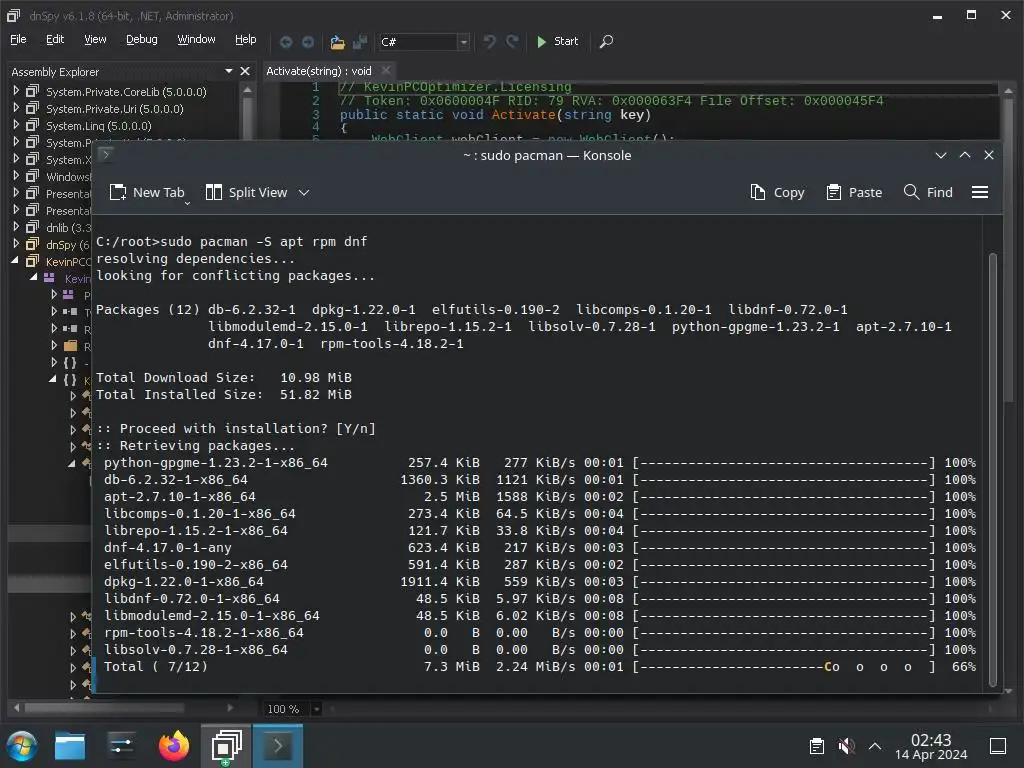The height and width of the screenshot is (768, 1024).
Task: Expand System.Private.Uri node
Action: (16, 108)
